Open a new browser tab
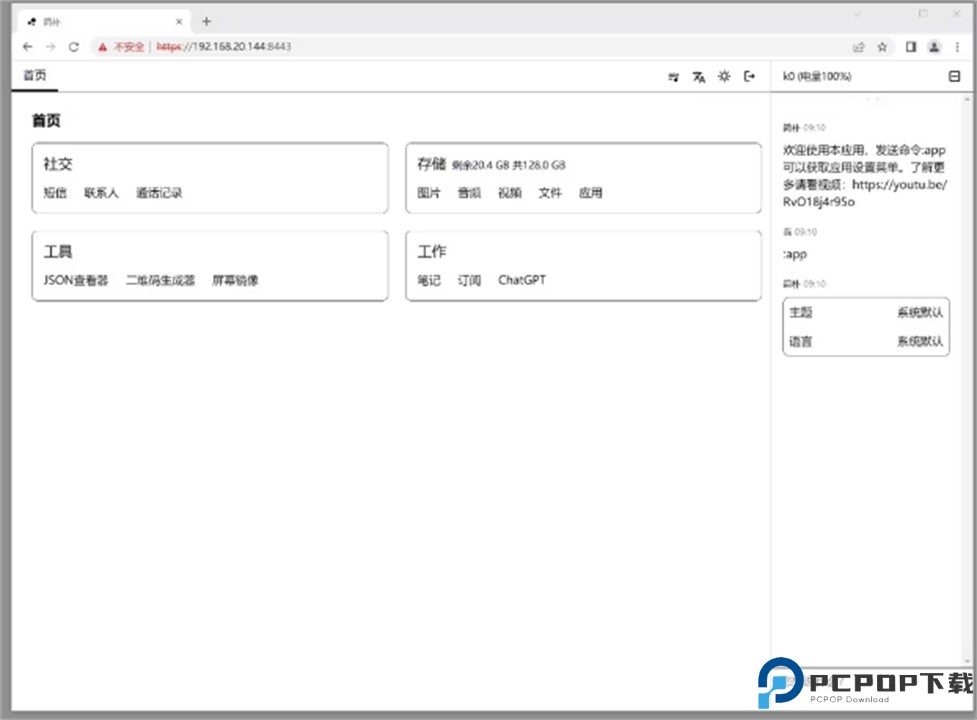The height and width of the screenshot is (720, 977). tap(206, 21)
